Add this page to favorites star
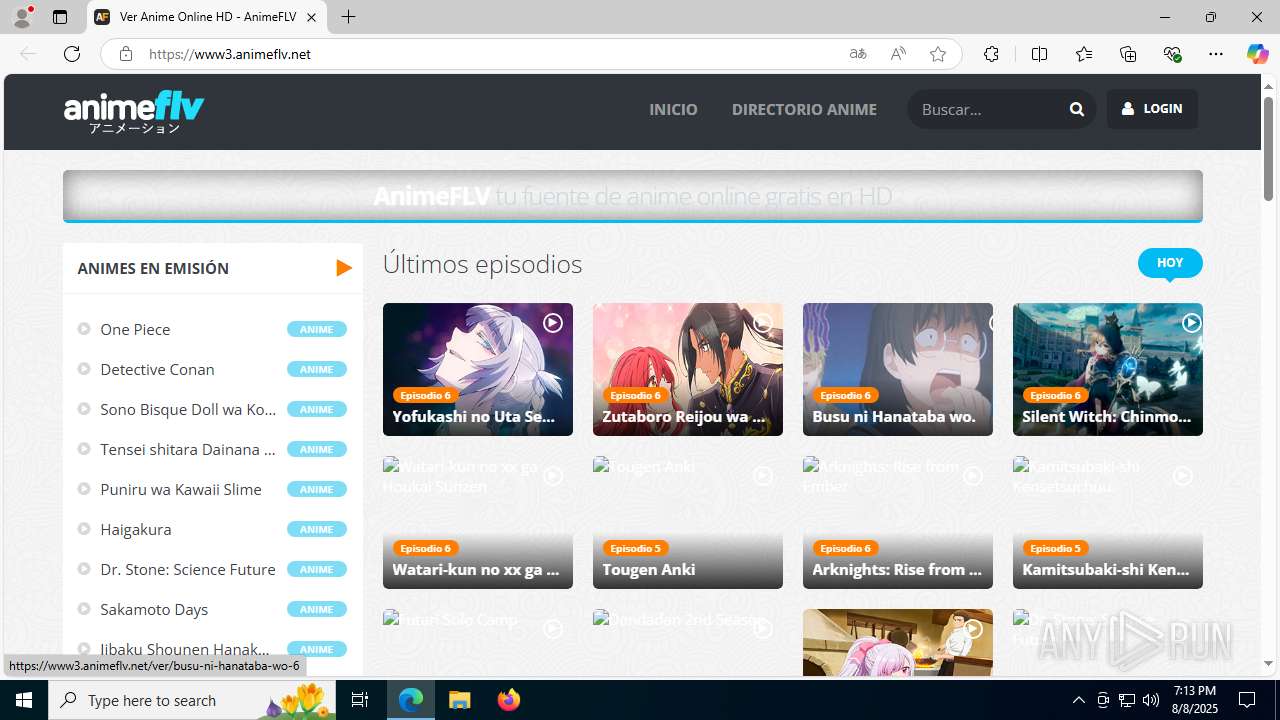 point(937,54)
